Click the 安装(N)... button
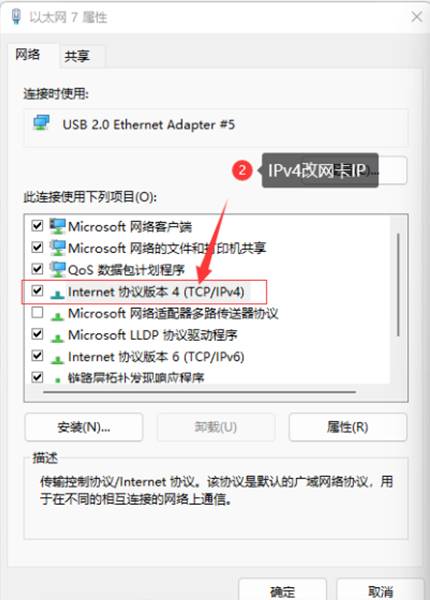 84,427
